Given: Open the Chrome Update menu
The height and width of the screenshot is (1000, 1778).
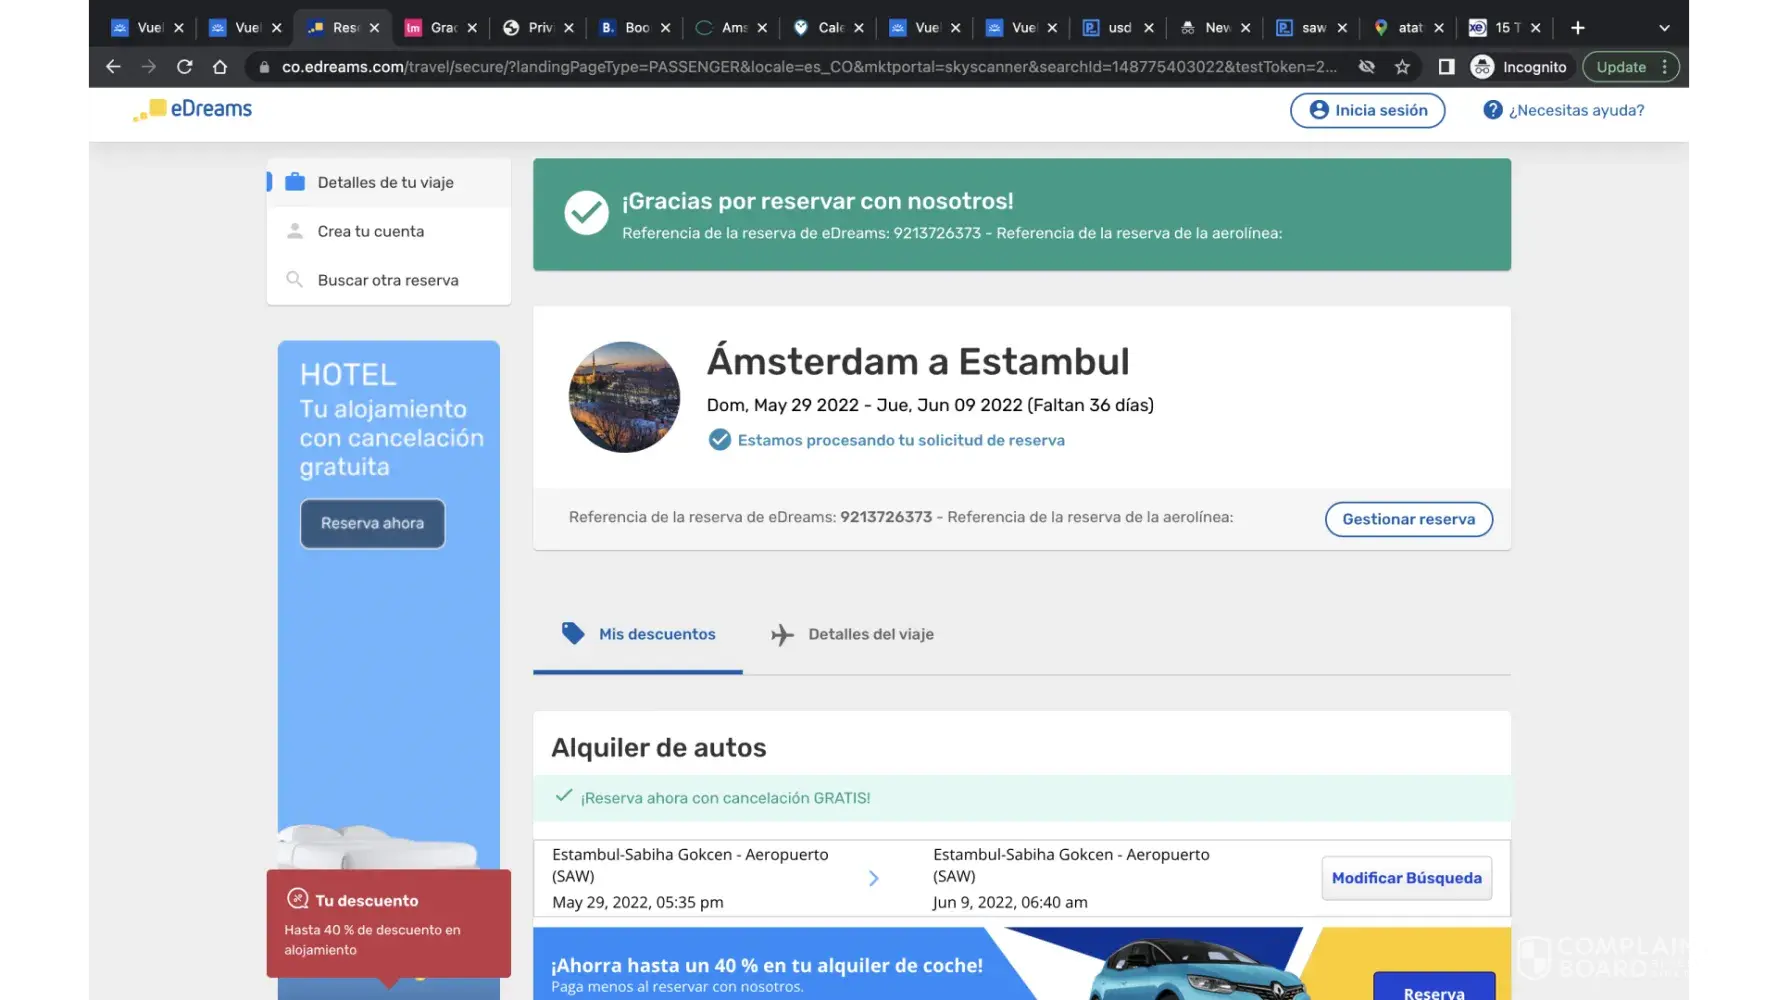Looking at the screenshot, I should [1630, 67].
